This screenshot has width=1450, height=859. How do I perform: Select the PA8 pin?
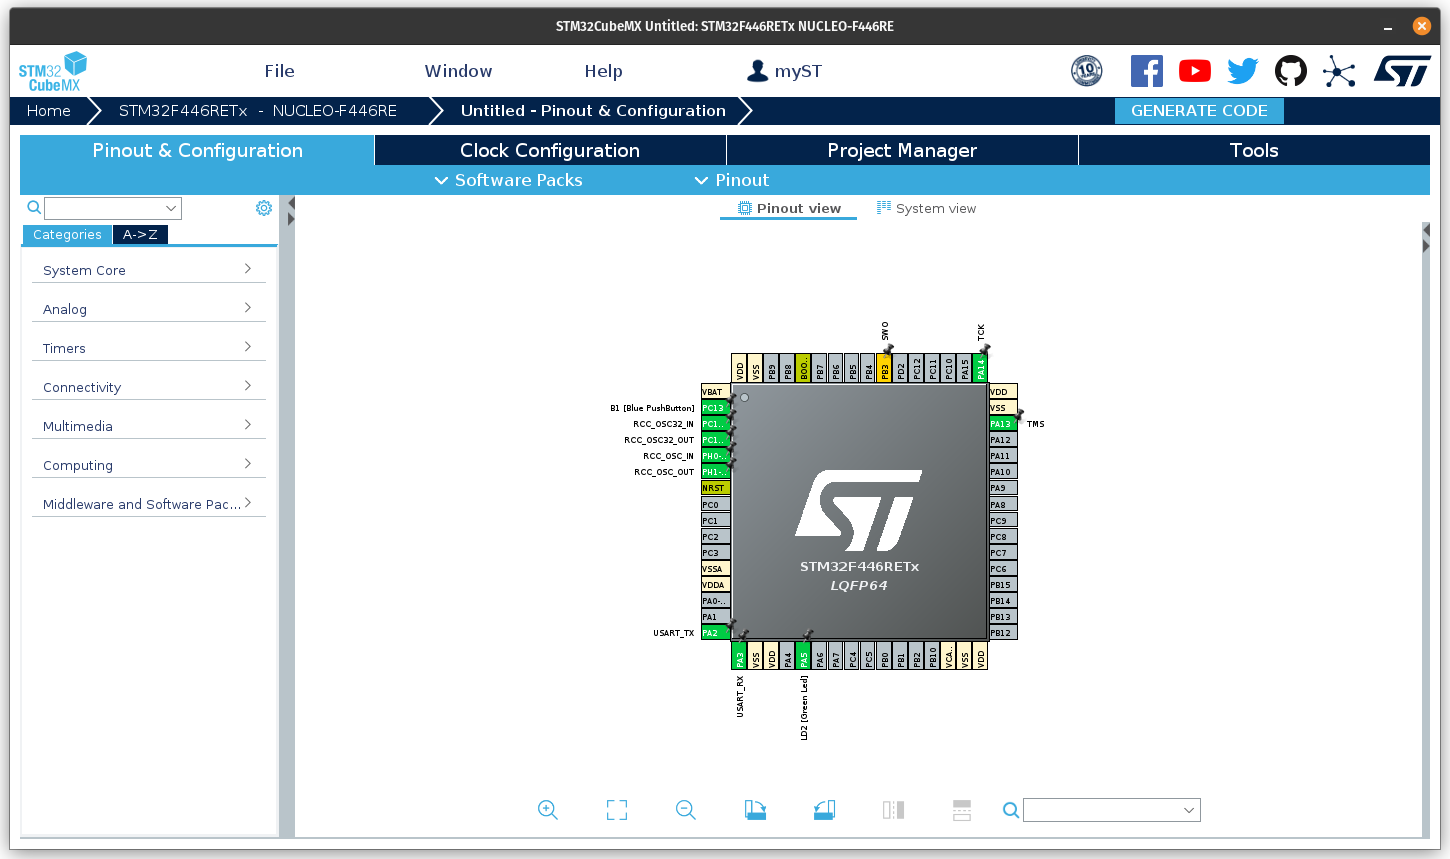tap(1003, 505)
